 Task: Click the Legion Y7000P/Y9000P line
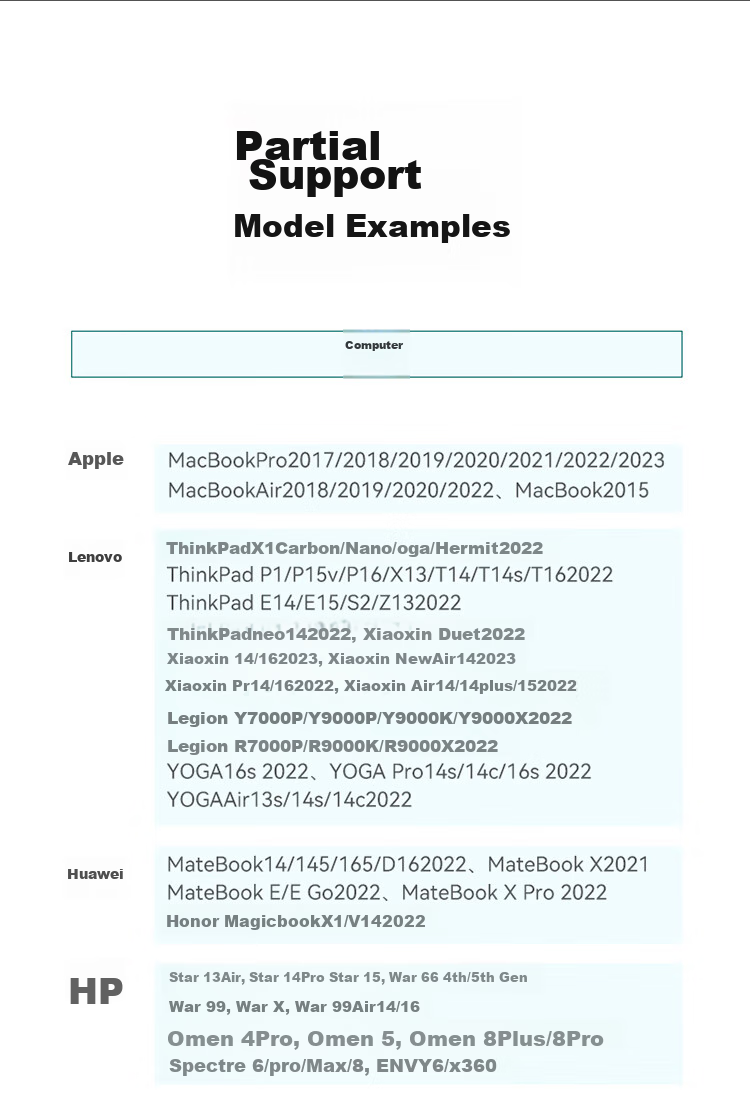point(369,718)
